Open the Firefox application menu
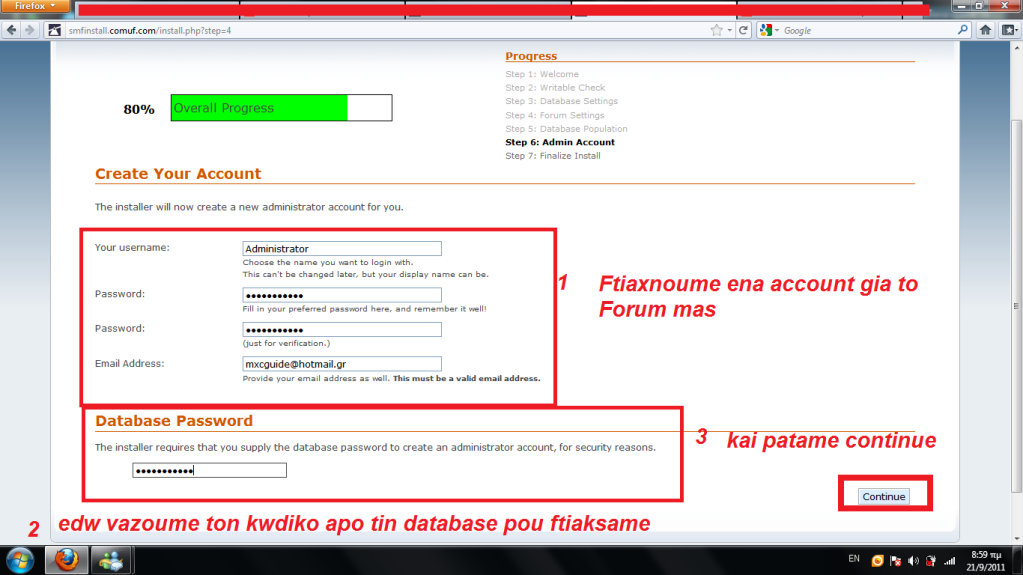 (35, 6)
